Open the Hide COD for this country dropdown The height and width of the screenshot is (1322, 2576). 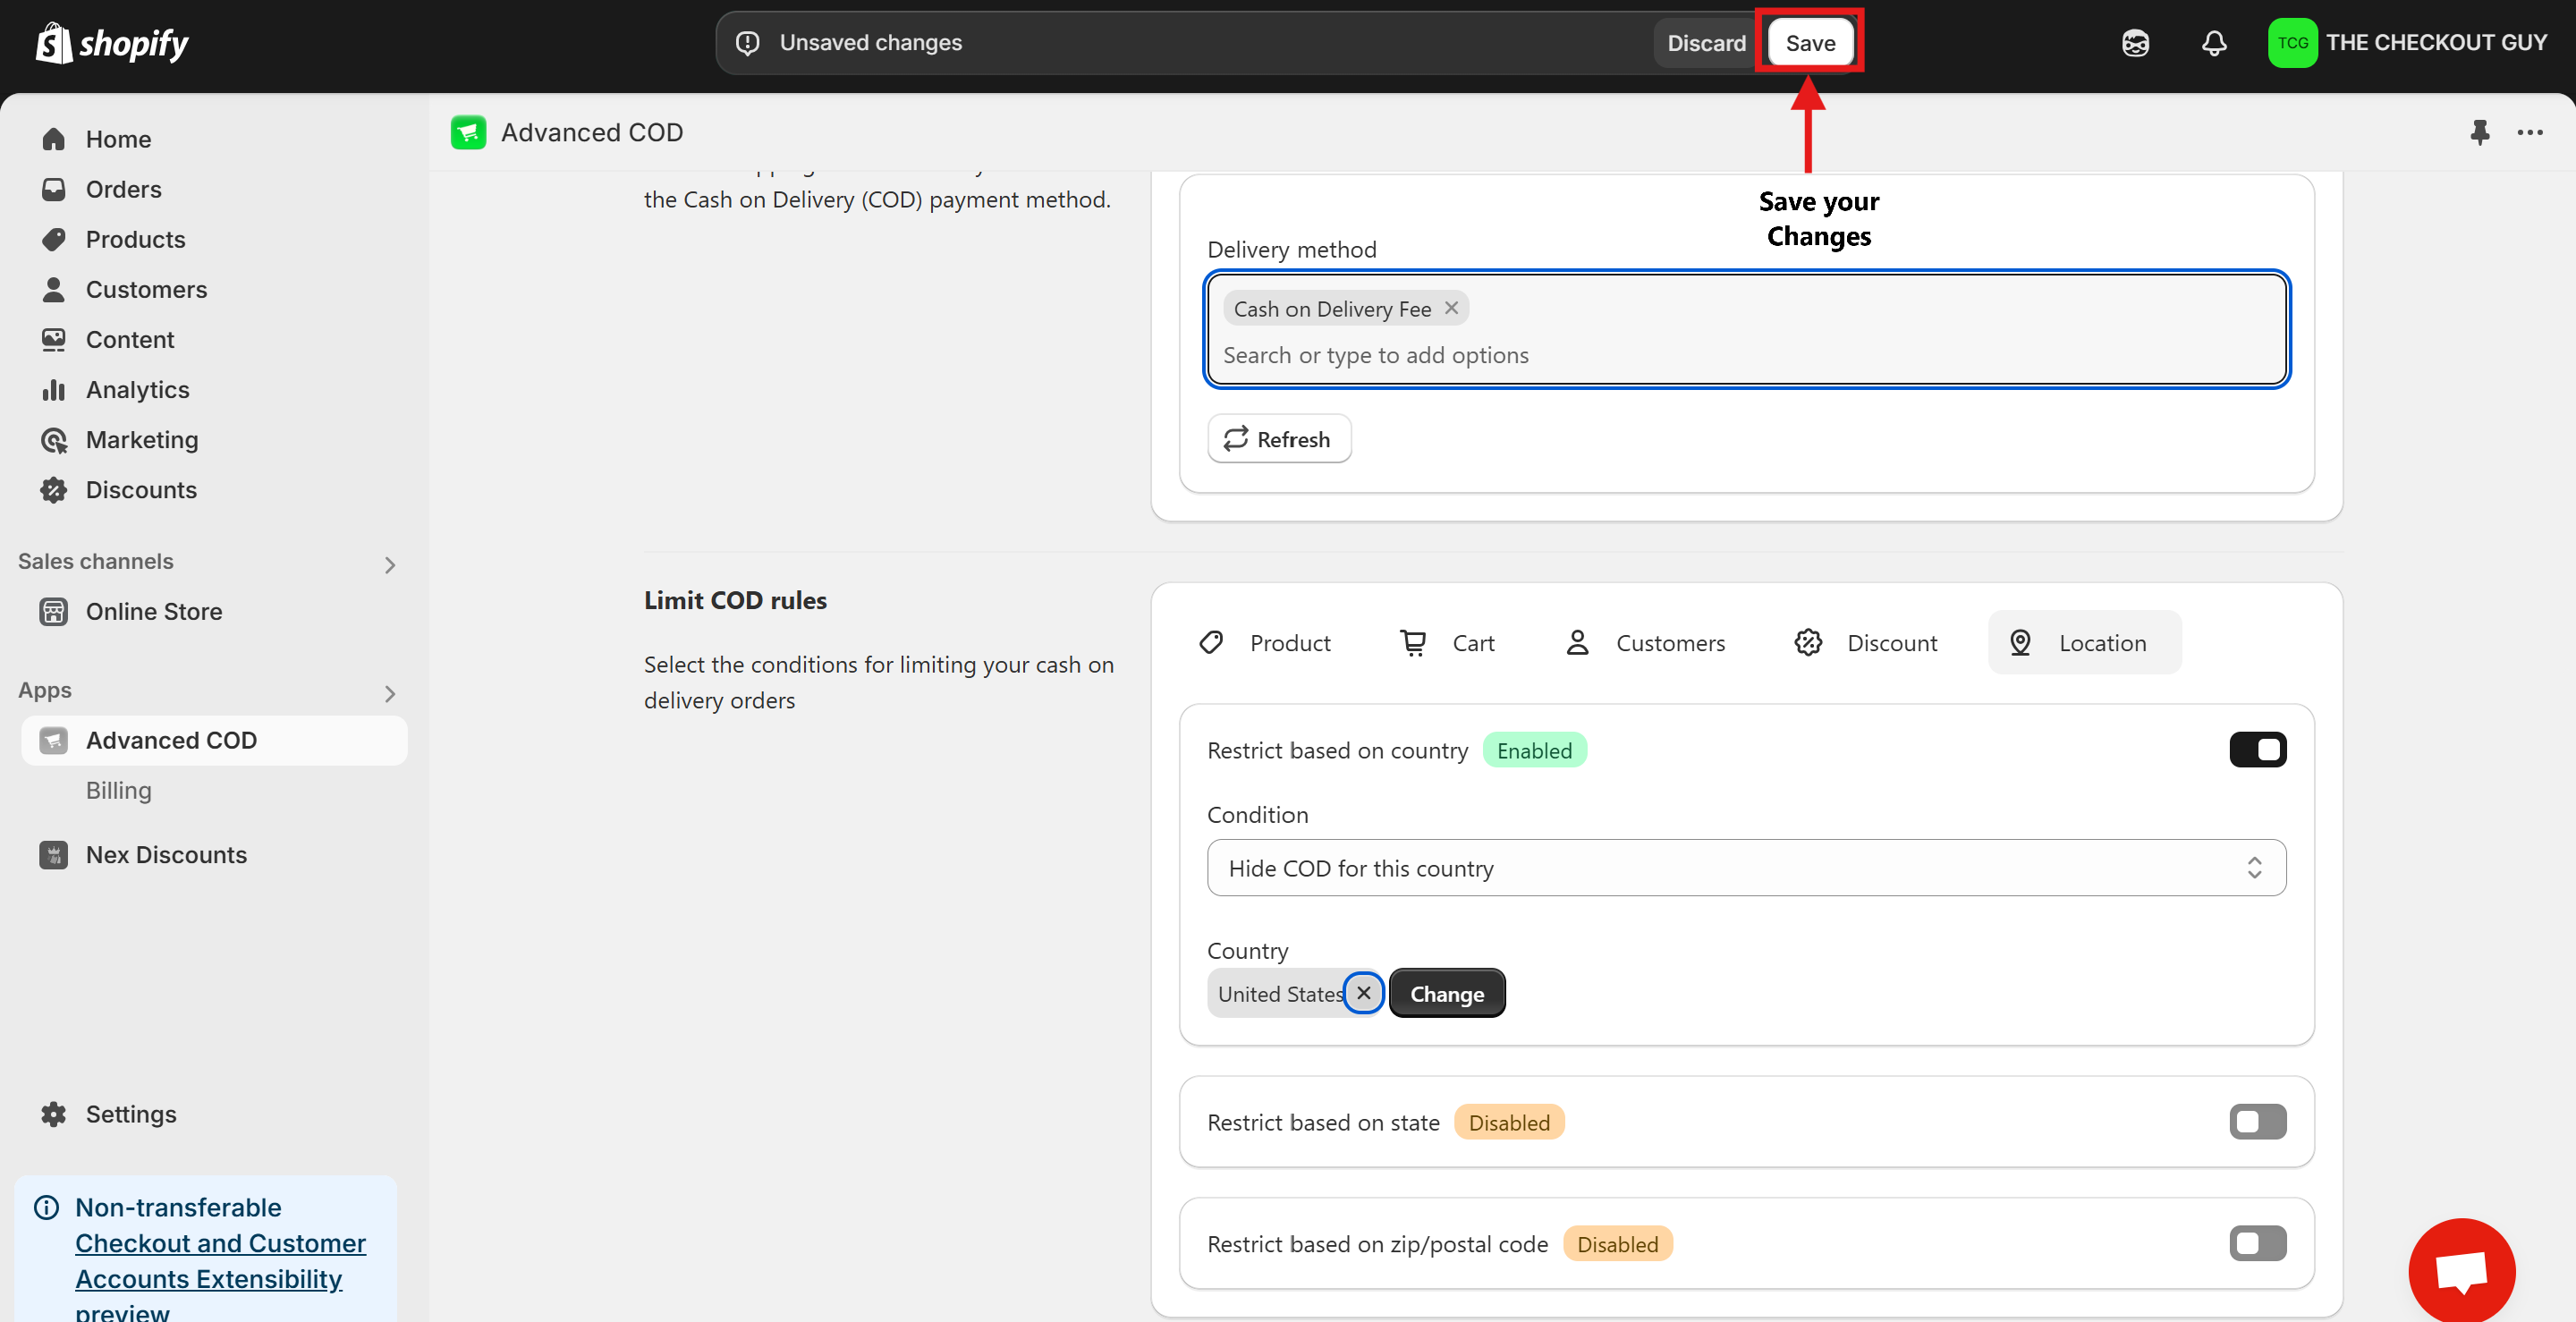tap(1745, 868)
